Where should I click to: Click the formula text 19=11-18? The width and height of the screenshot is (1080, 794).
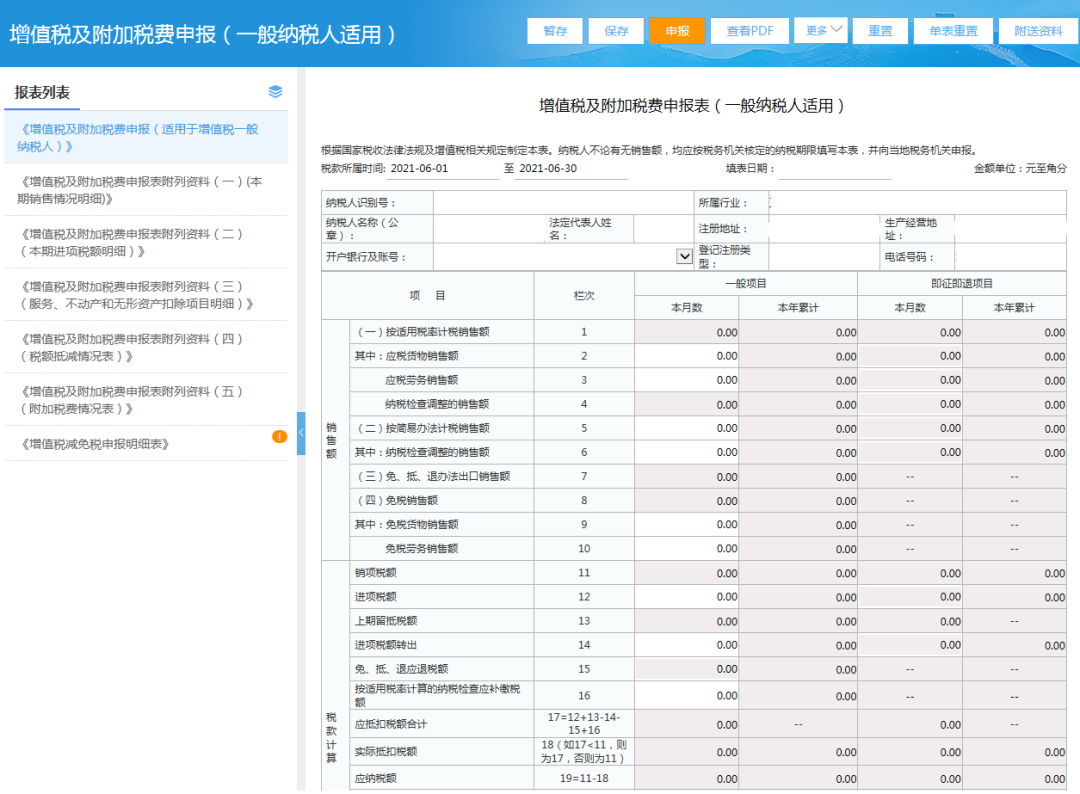tap(583, 778)
